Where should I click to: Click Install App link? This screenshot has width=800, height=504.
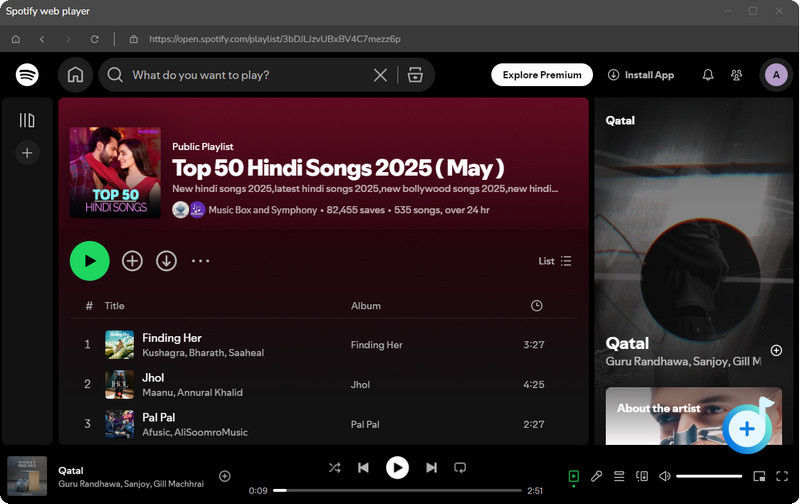(641, 75)
